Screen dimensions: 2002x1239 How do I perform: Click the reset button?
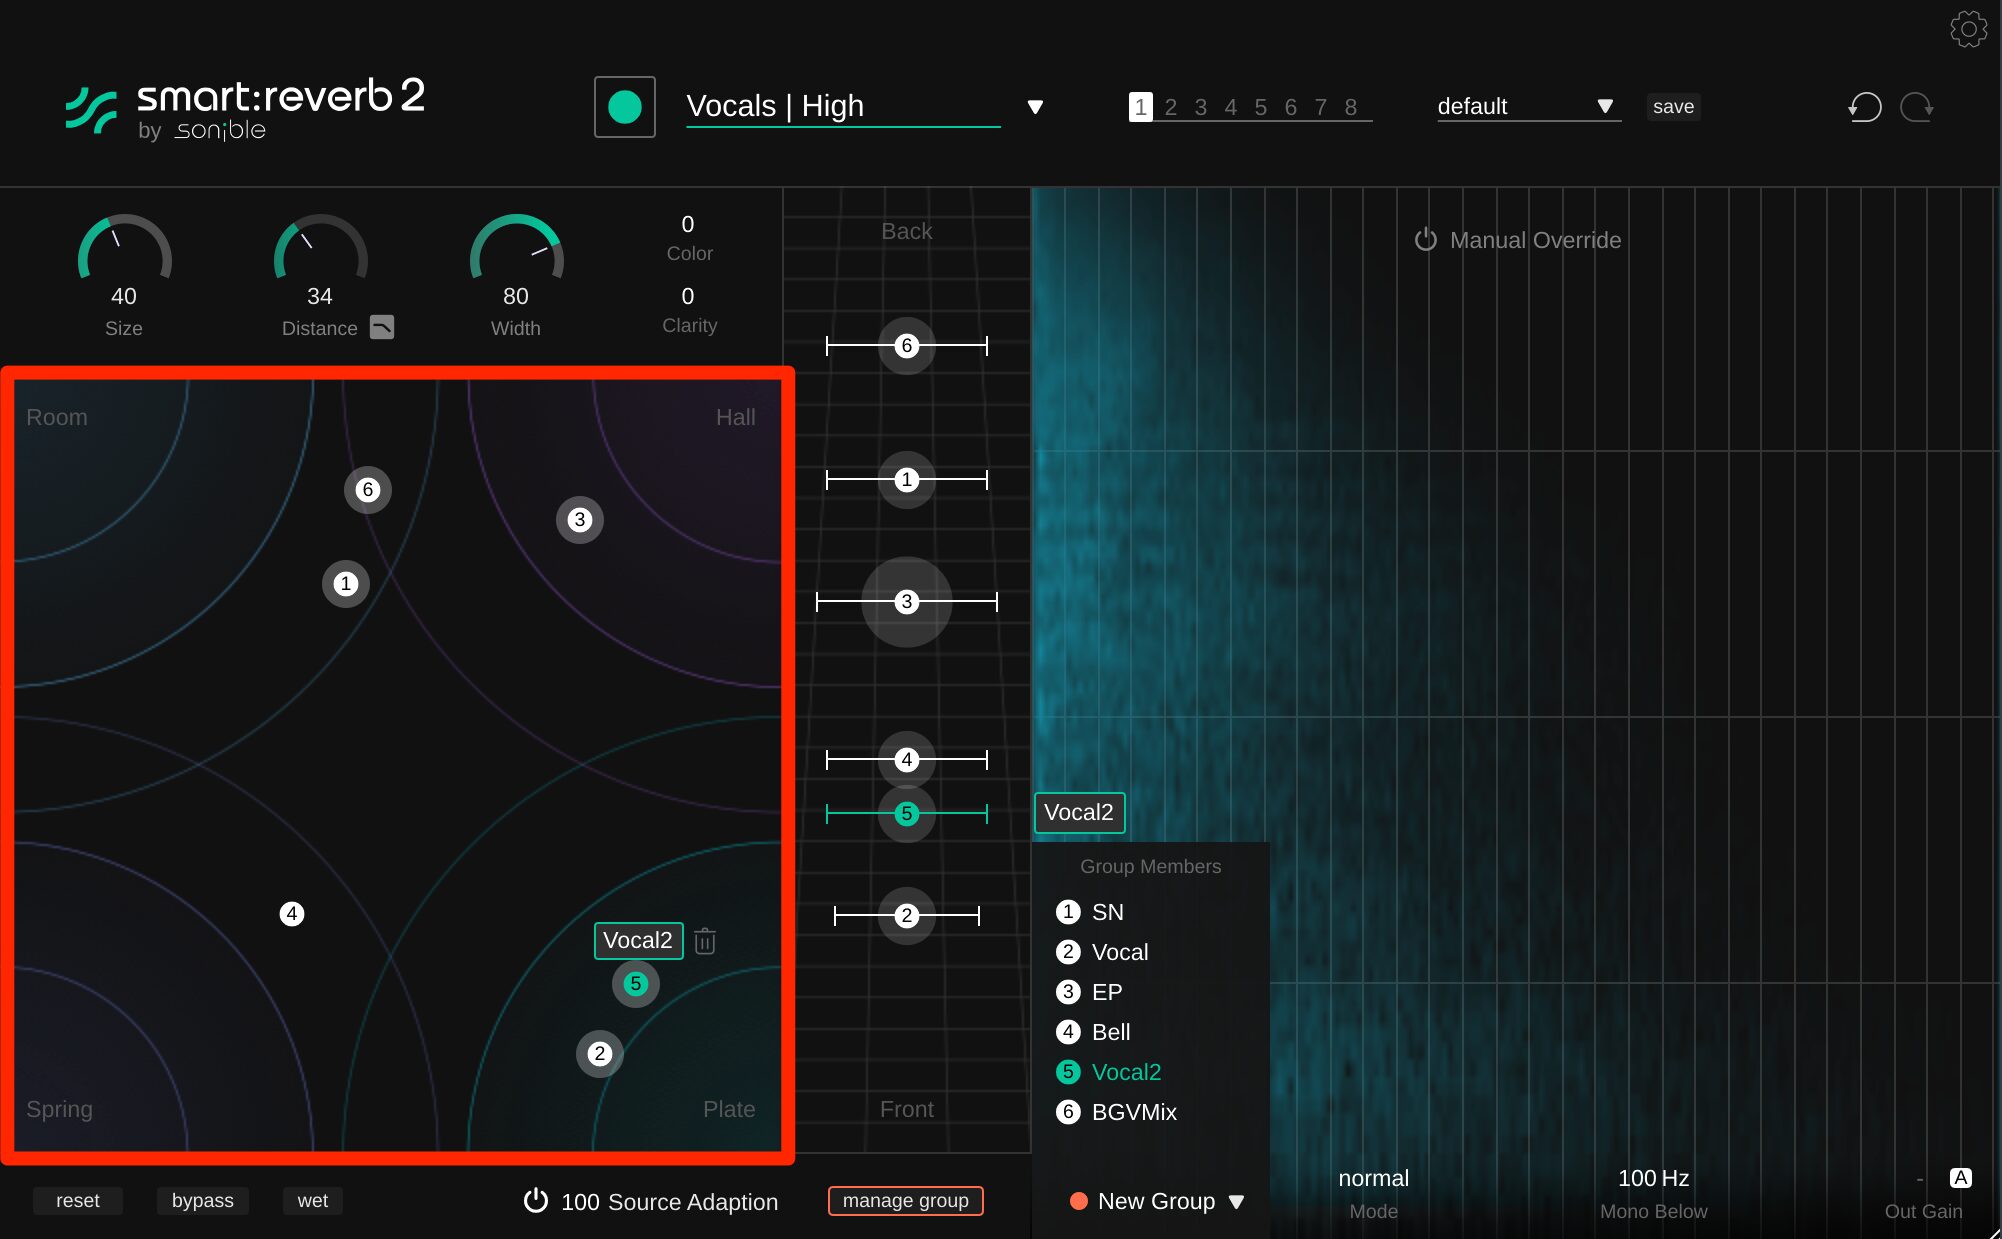(78, 1200)
